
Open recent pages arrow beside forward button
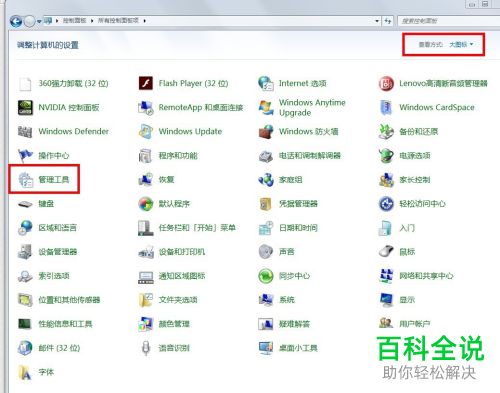pyautogui.click(x=39, y=21)
